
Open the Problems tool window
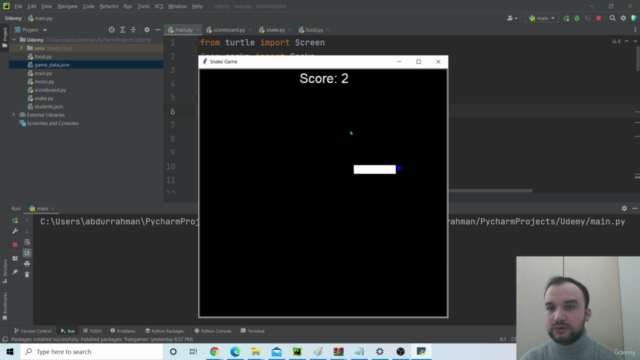(123, 331)
